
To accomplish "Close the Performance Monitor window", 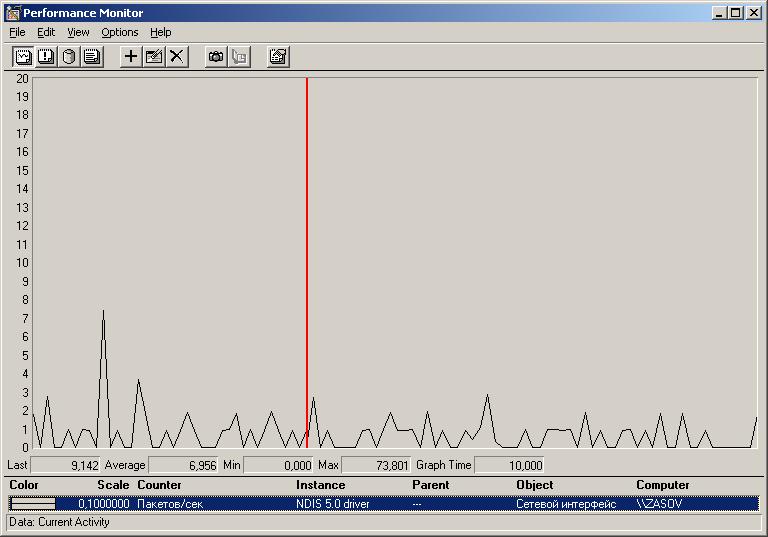I will point(753,13).
